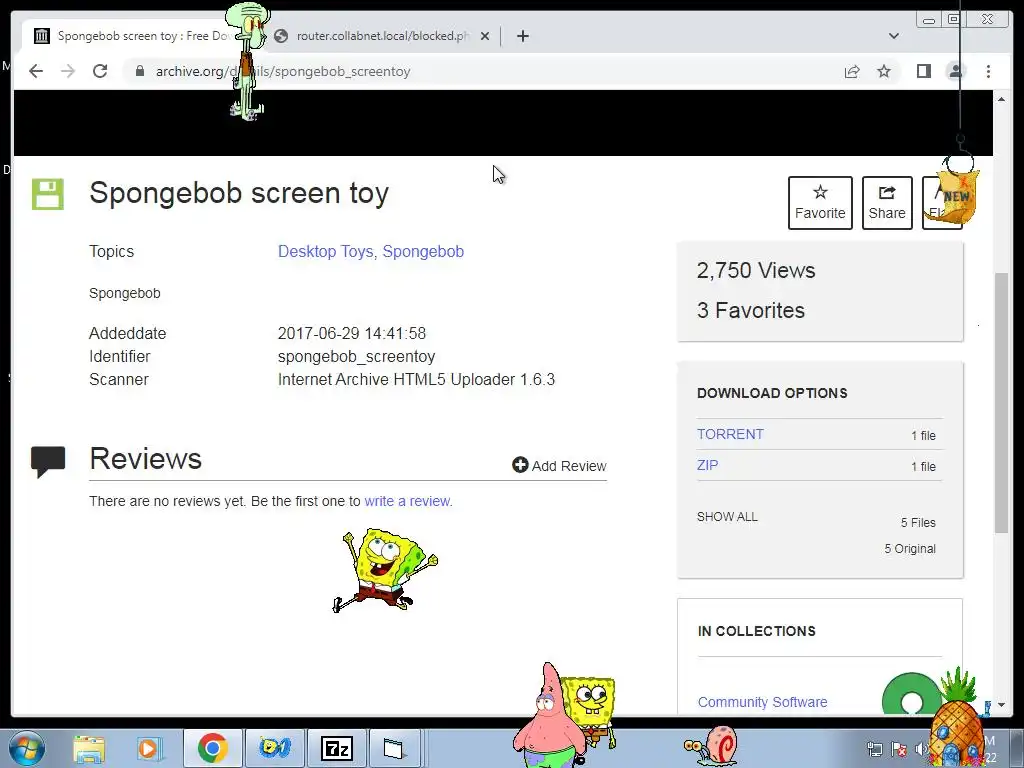The height and width of the screenshot is (768, 1024).
Task: Click the padlock site info icon
Action: coord(139,71)
